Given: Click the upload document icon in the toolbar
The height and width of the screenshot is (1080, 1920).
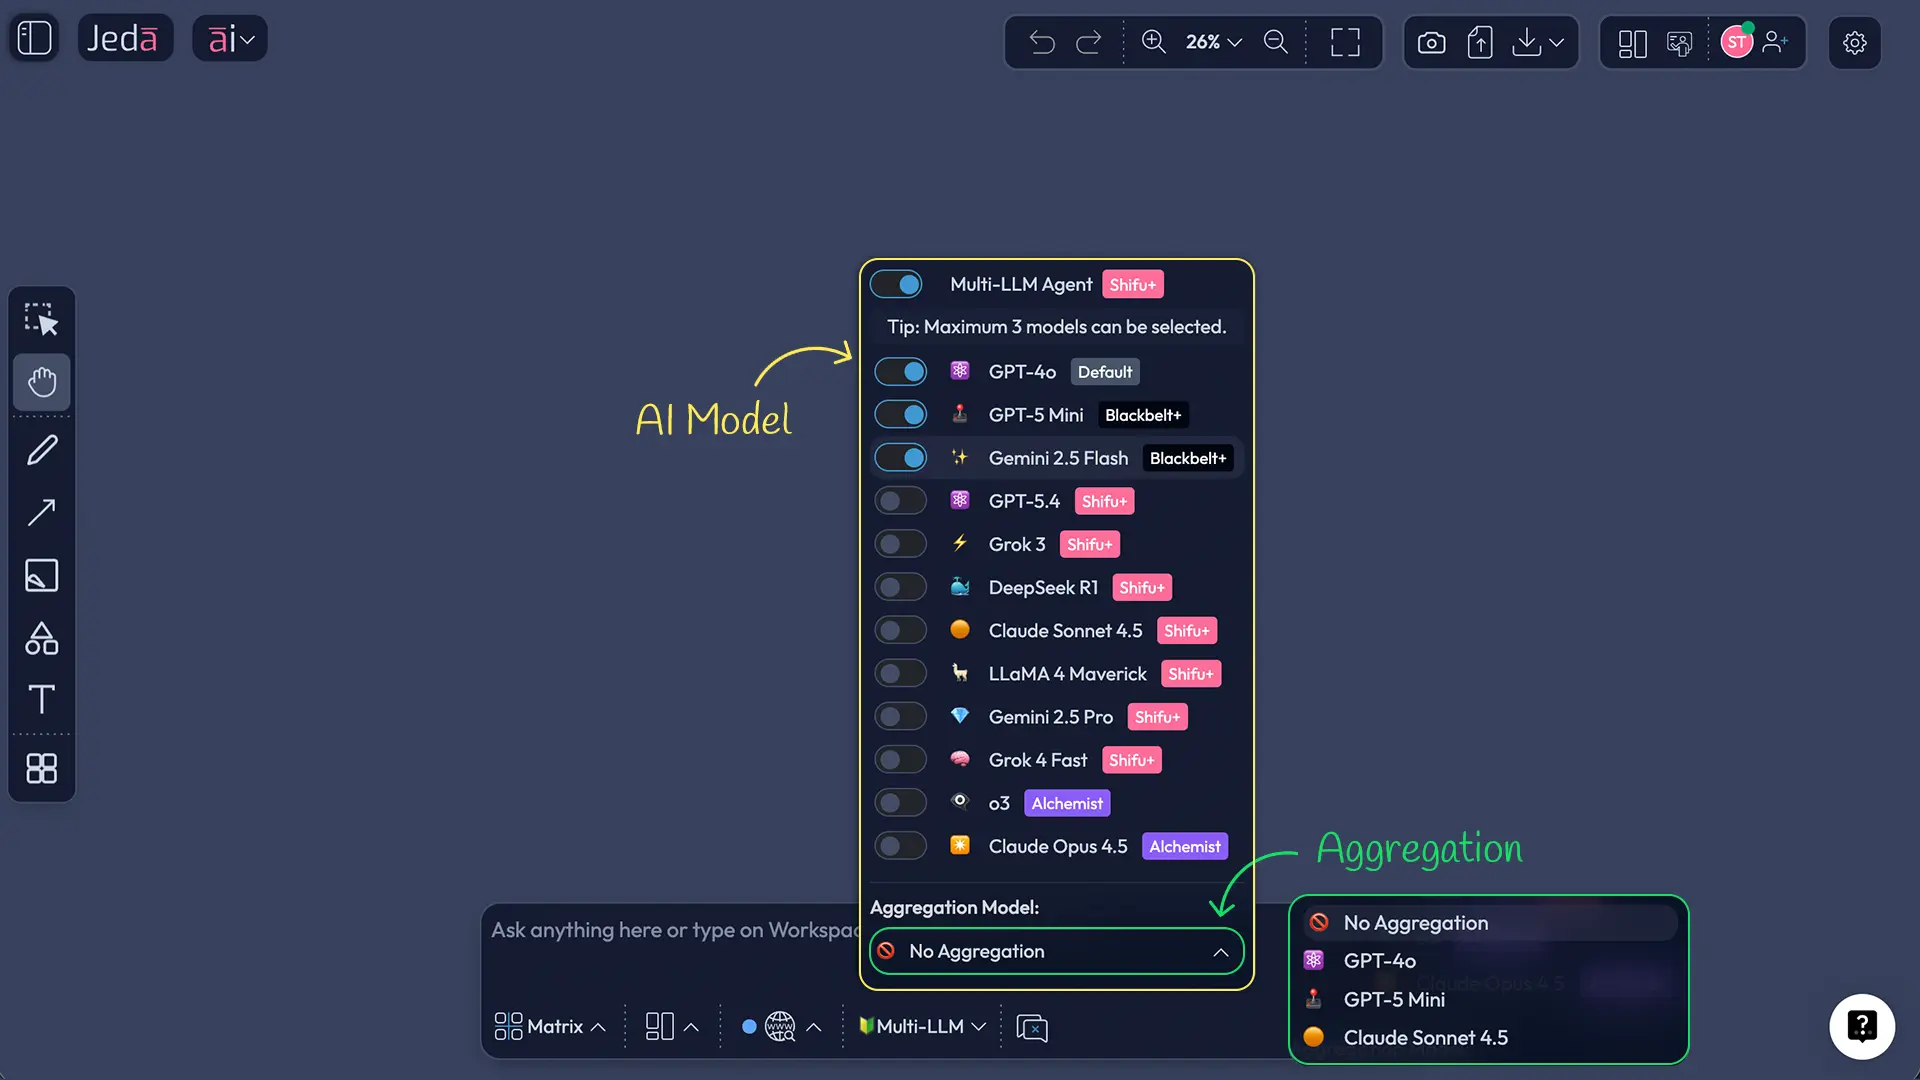Looking at the screenshot, I should [x=1481, y=42].
